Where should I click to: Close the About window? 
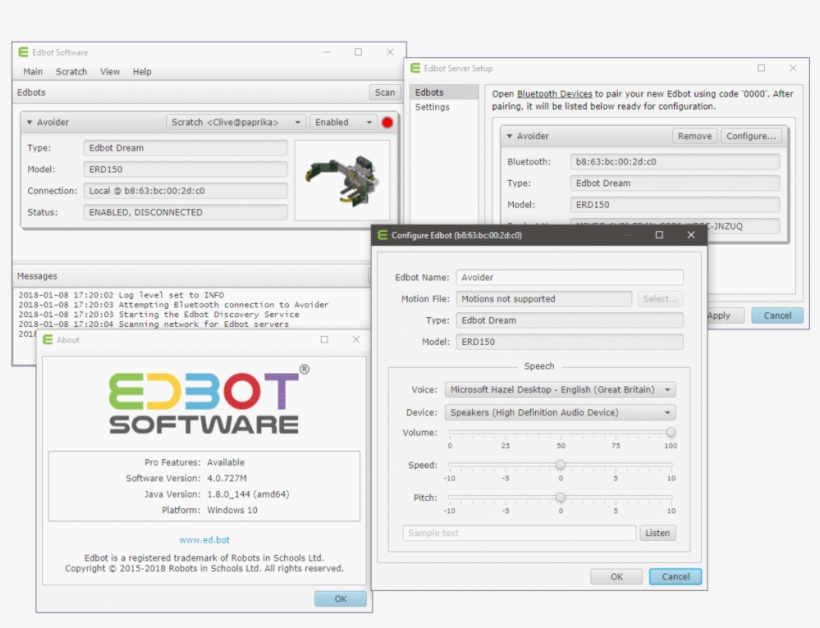(356, 340)
